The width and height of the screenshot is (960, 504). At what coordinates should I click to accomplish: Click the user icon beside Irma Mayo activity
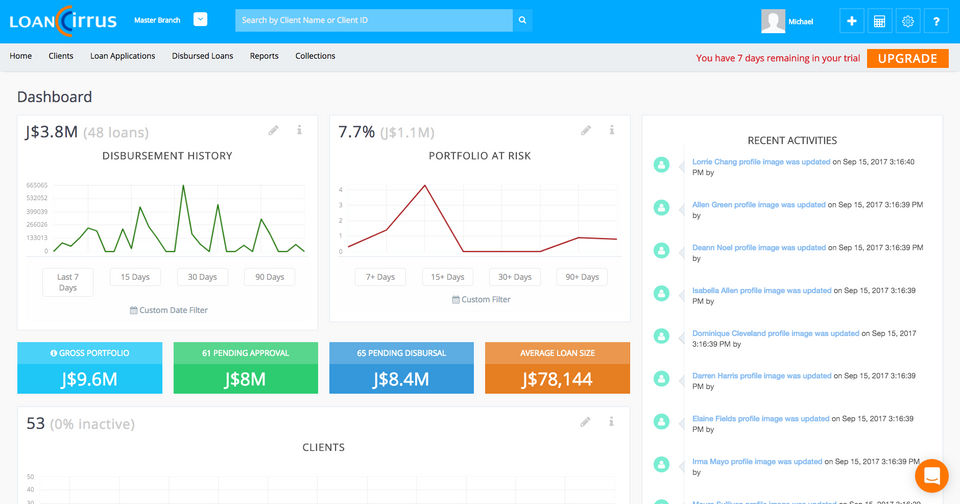pyautogui.click(x=661, y=464)
